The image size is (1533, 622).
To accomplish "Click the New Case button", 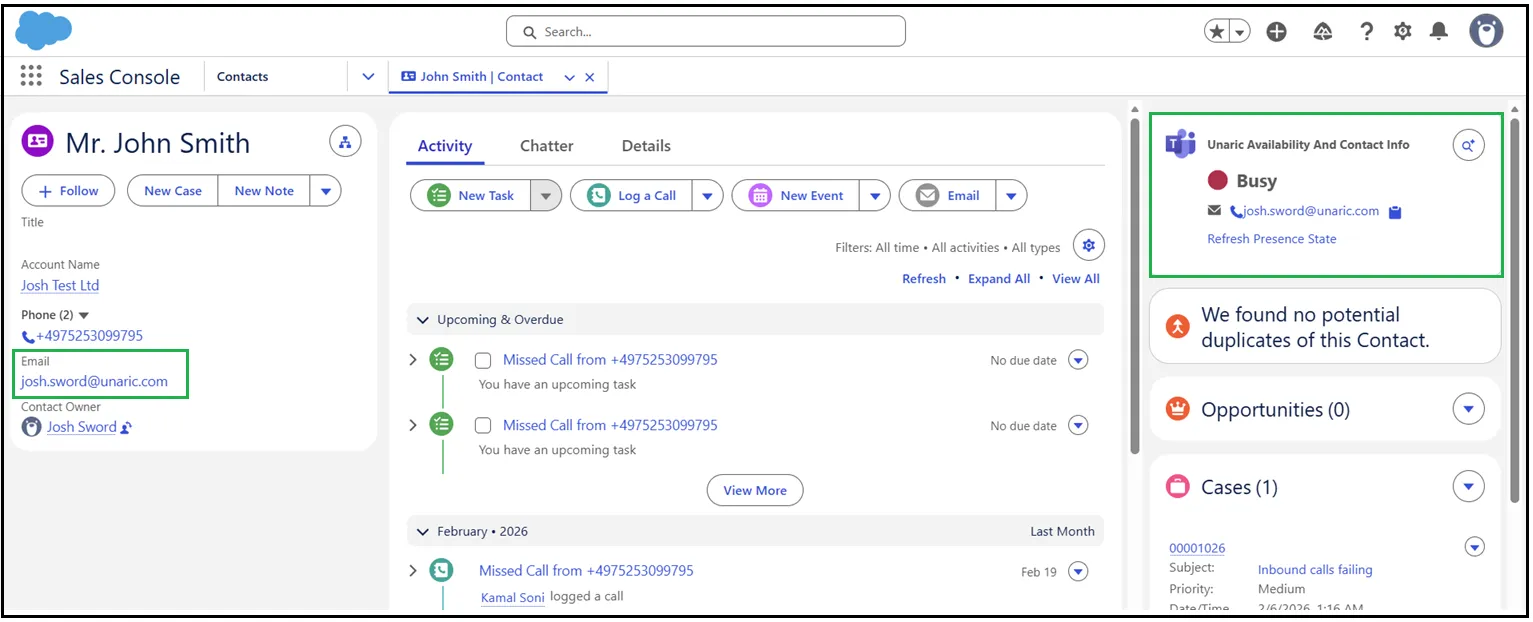I will (x=173, y=191).
